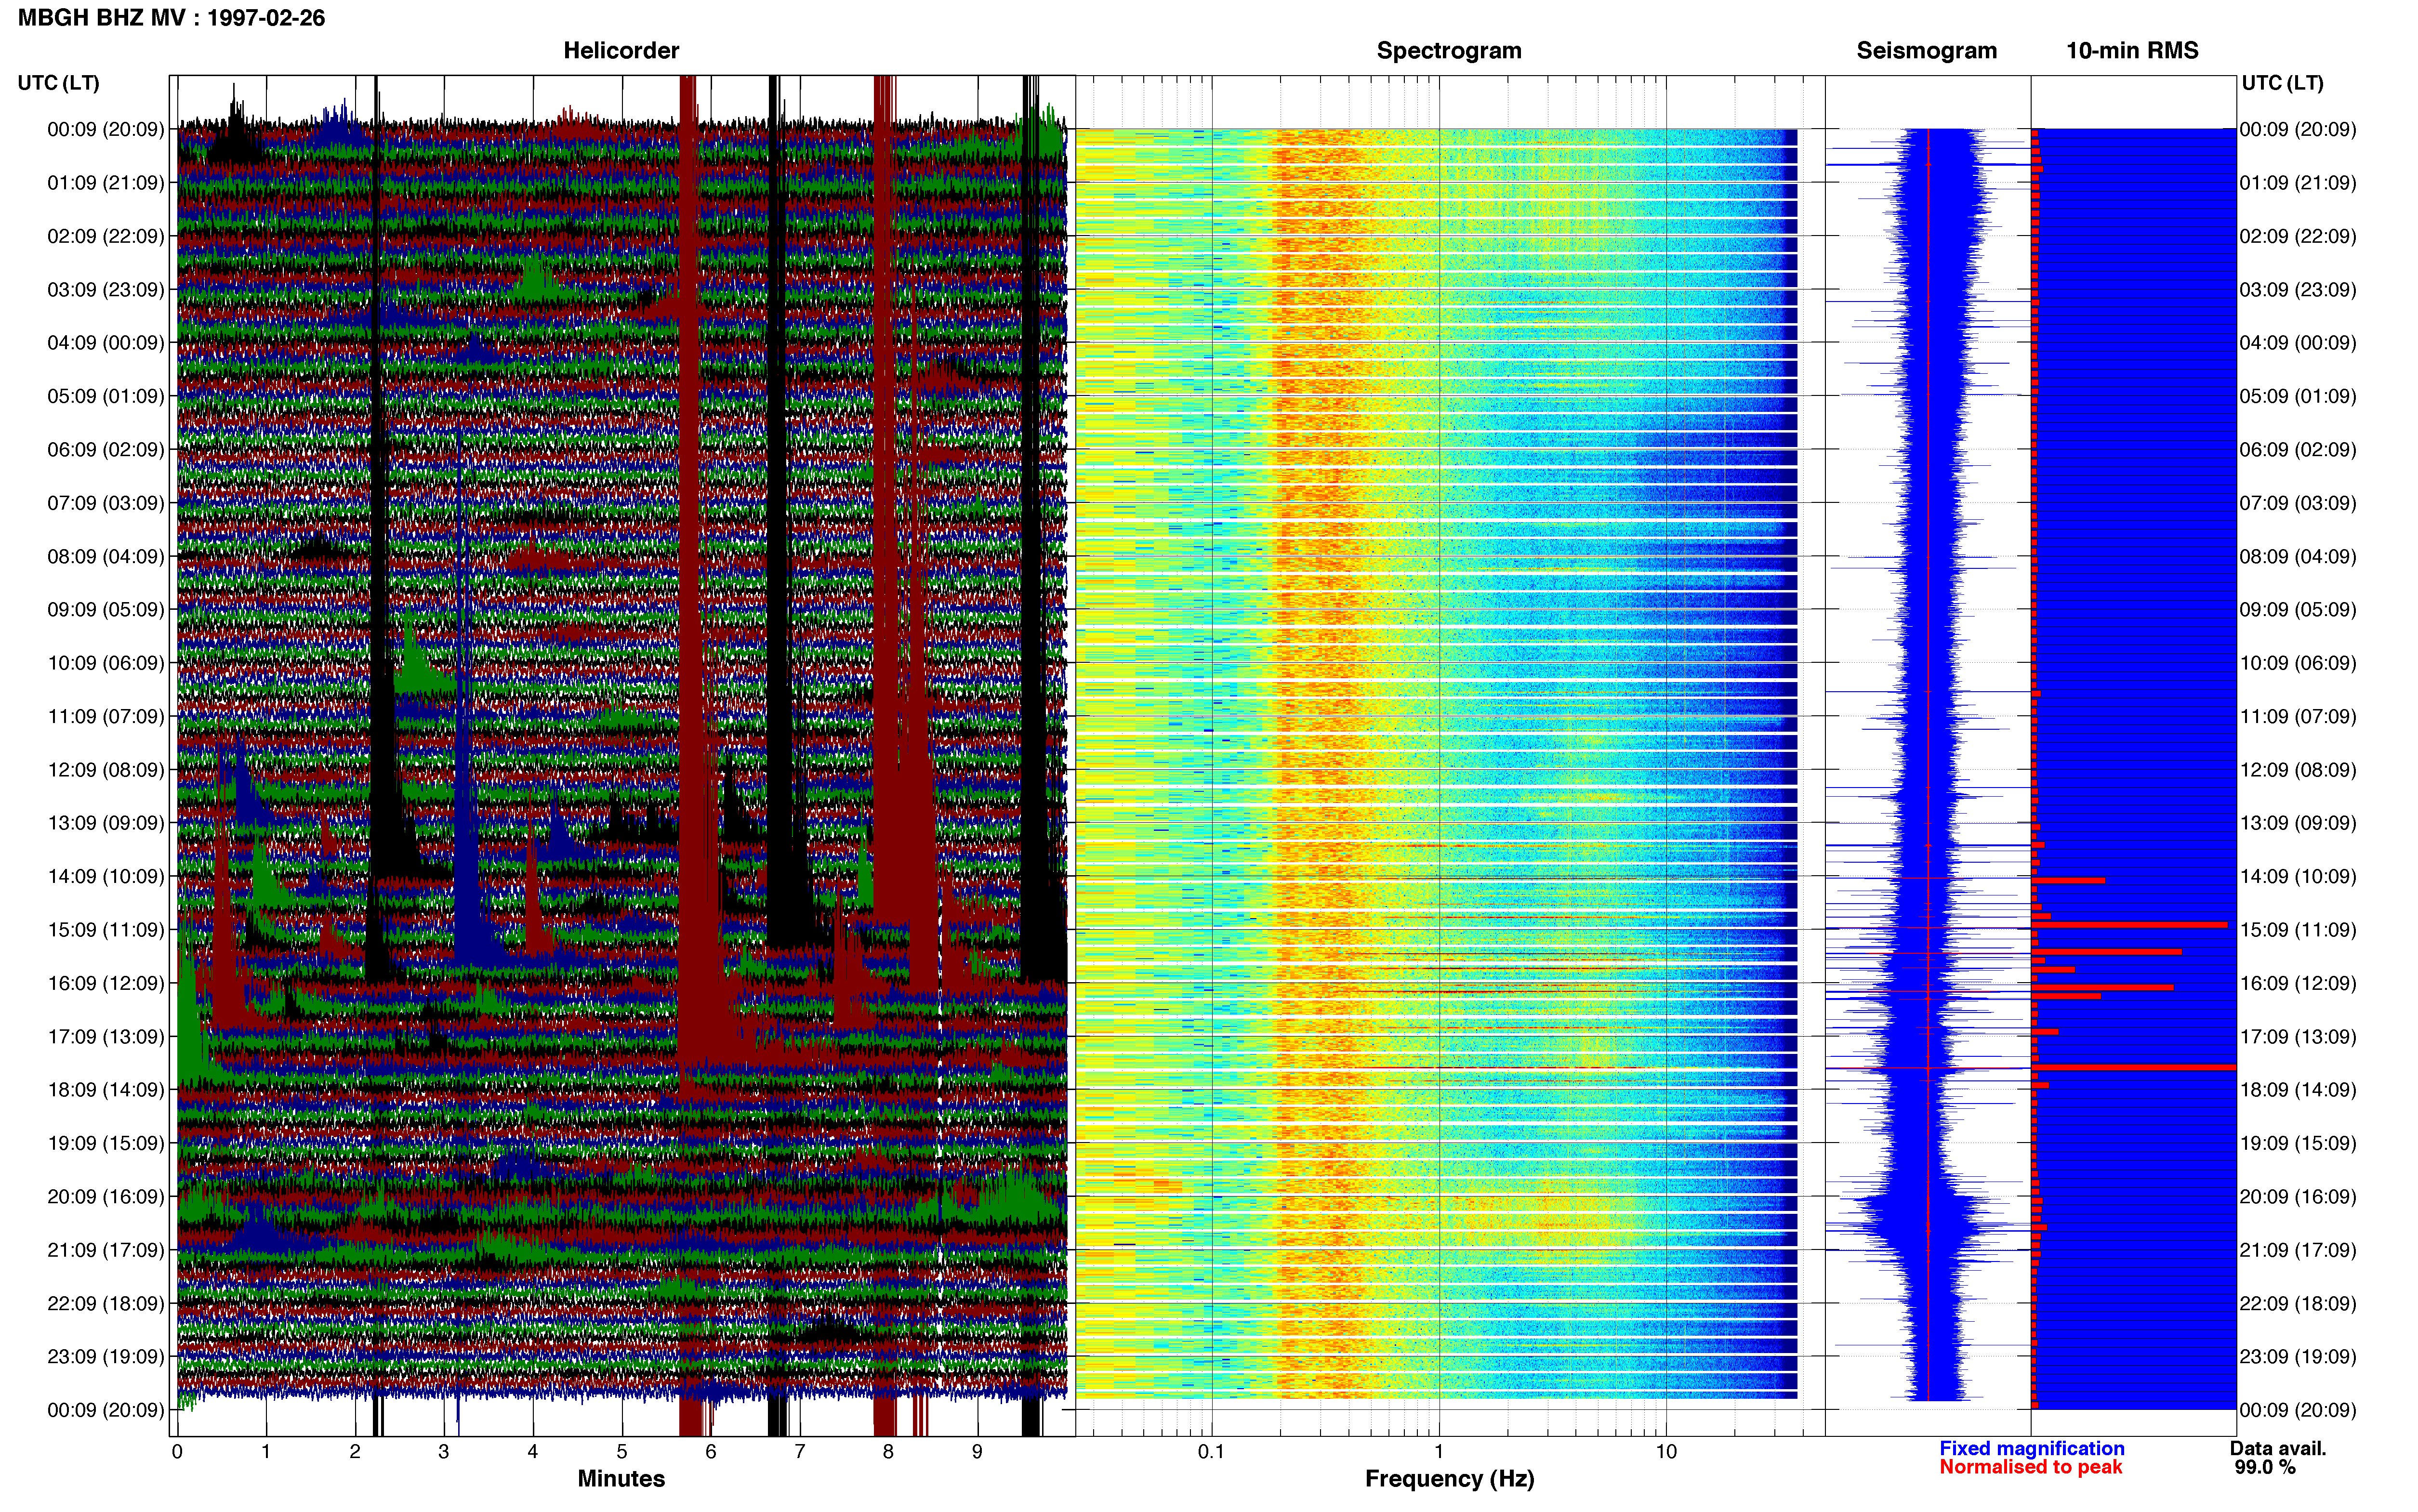Click the 'MBGH BHZ MV : 1997-02-26' title

(171, 18)
